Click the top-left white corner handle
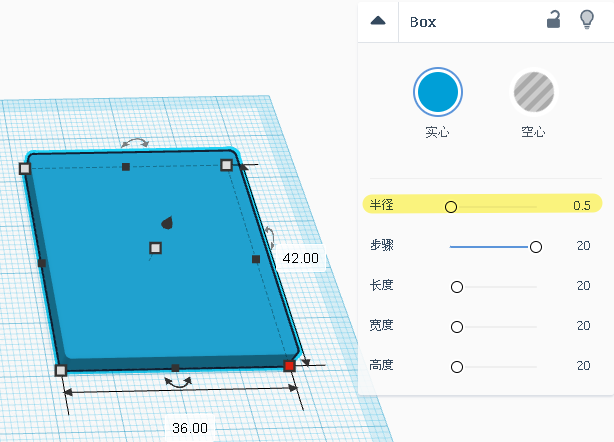This screenshot has height=442, width=614. tap(25, 169)
